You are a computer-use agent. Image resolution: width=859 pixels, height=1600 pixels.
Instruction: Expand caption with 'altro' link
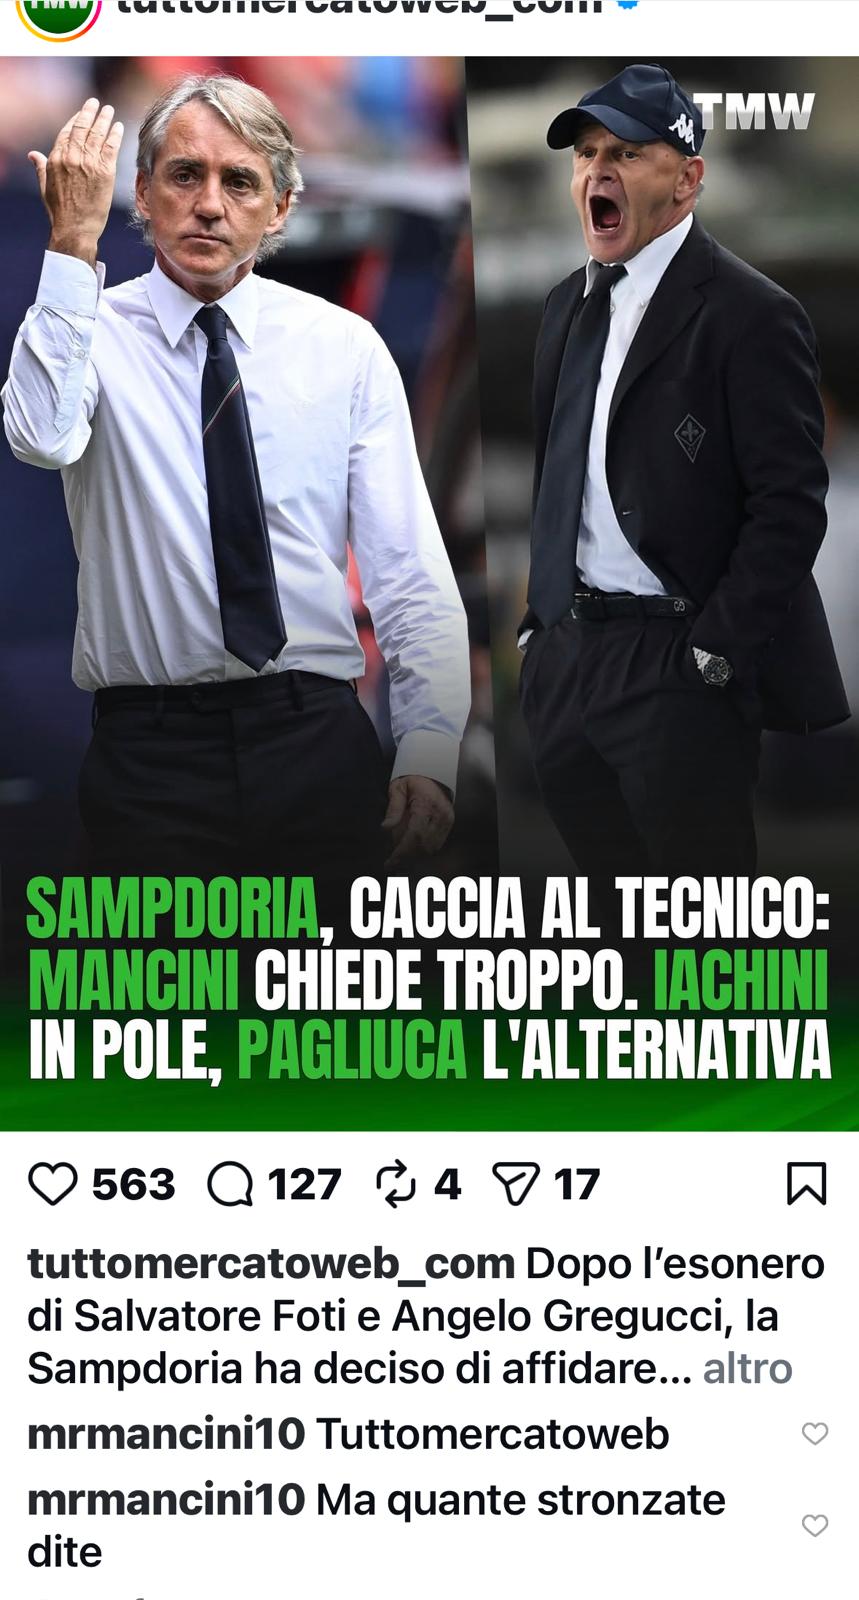click(747, 1368)
